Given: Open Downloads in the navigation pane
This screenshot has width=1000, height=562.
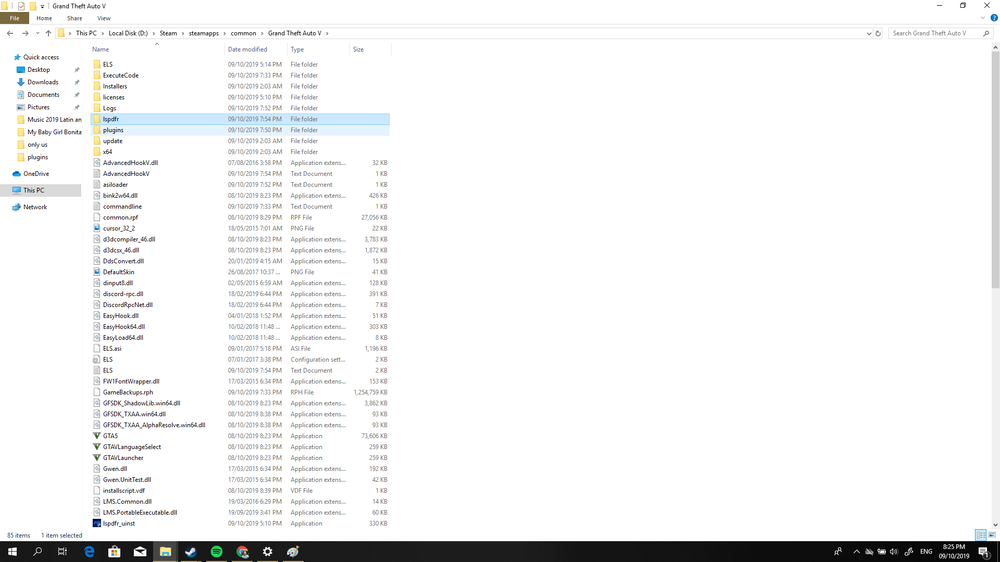Looking at the screenshot, I should pos(42,82).
